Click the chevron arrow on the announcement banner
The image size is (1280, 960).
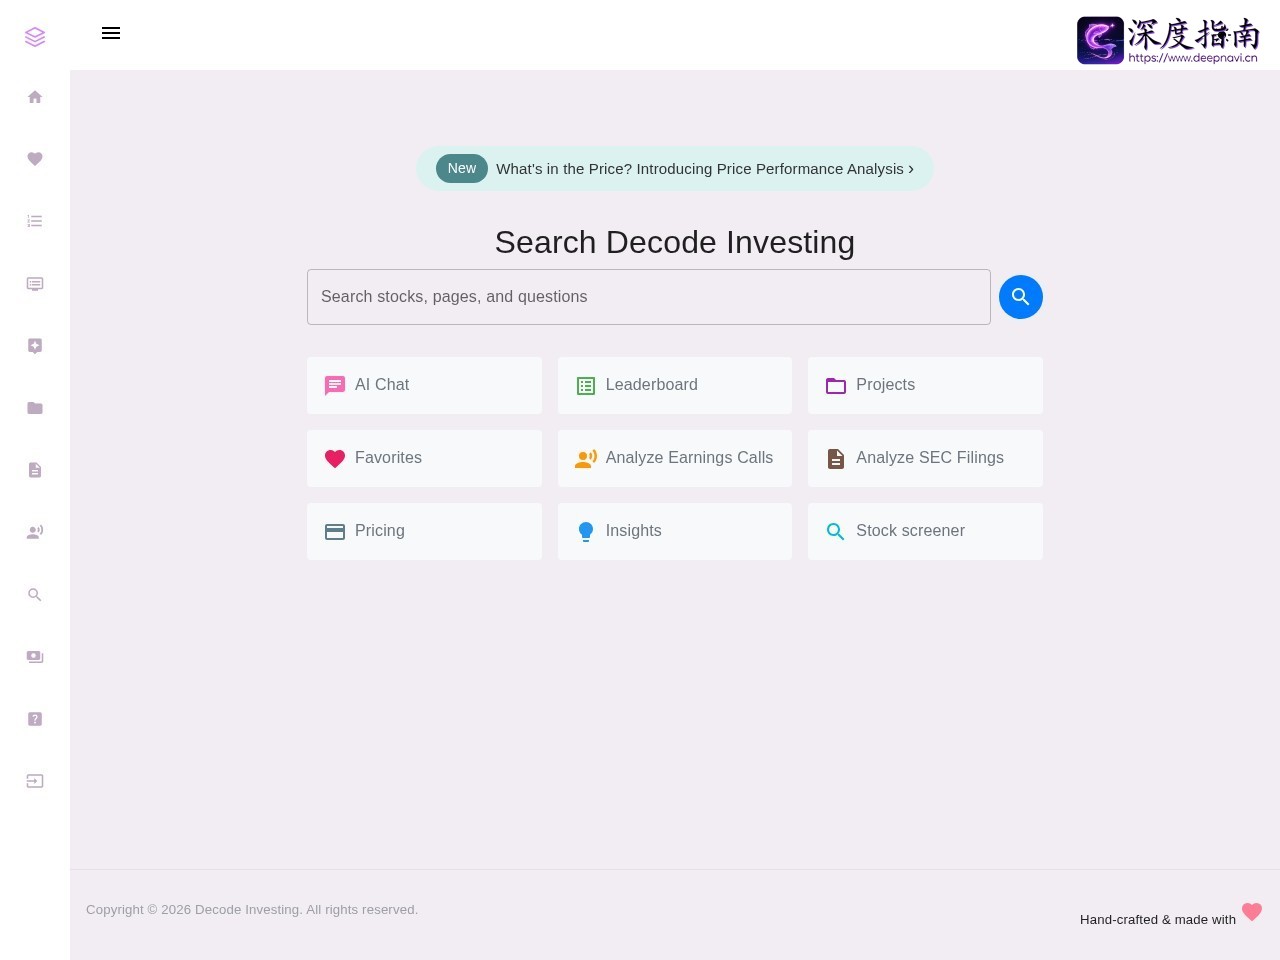pyautogui.click(x=911, y=169)
